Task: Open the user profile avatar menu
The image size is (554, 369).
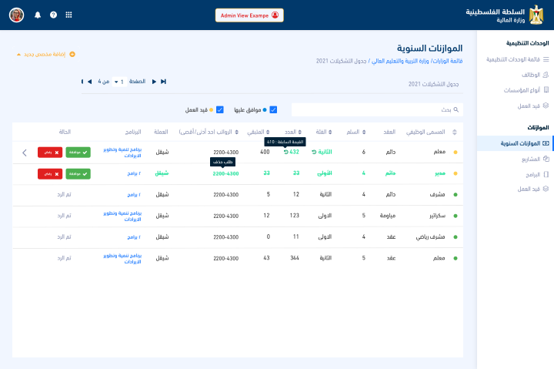Action: [16, 15]
